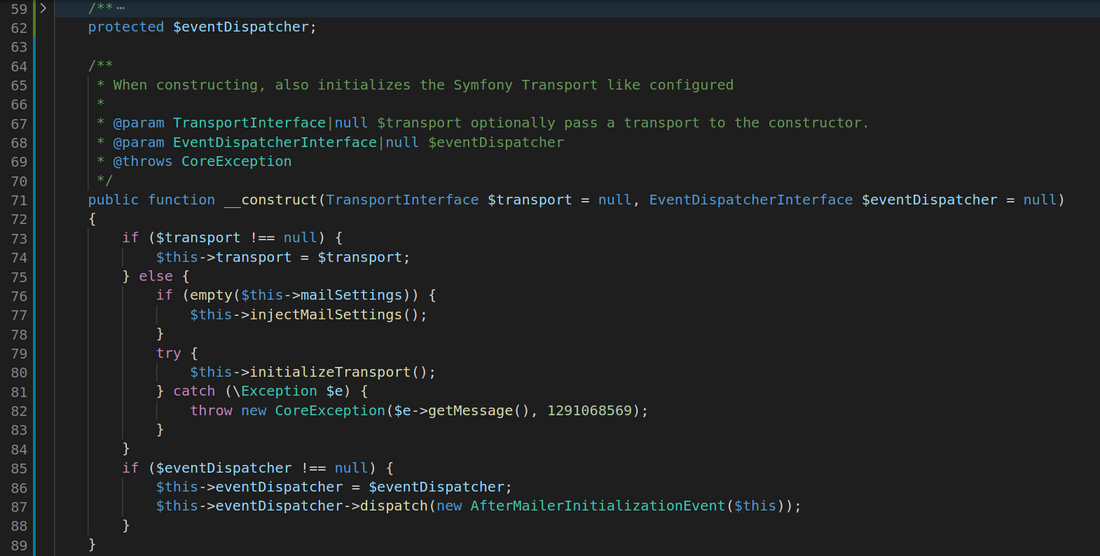
Task: Click CoreException in the throw statement
Action: point(329,411)
